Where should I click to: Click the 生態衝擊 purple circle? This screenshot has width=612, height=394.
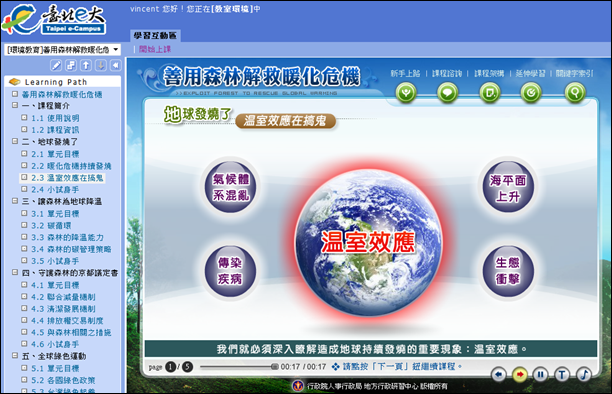point(507,271)
